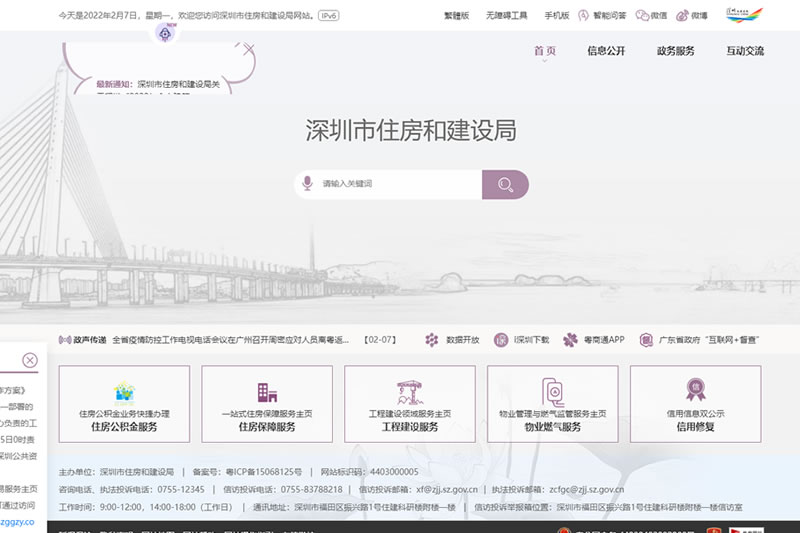This screenshot has height=533, width=800.
Task: Close the 最新通知 notification bubble
Action: tap(249, 48)
